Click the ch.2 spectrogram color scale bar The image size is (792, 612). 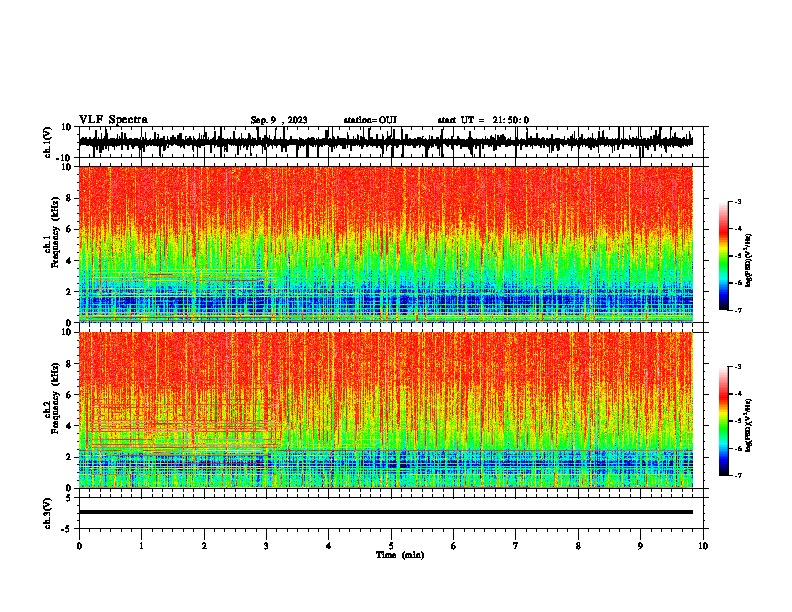tap(724, 421)
